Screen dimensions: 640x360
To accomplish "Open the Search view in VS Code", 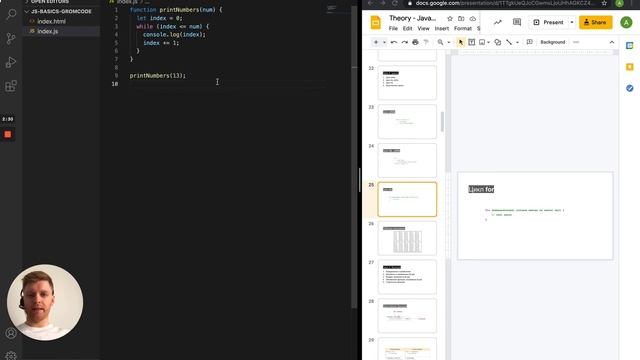I will (11, 14).
